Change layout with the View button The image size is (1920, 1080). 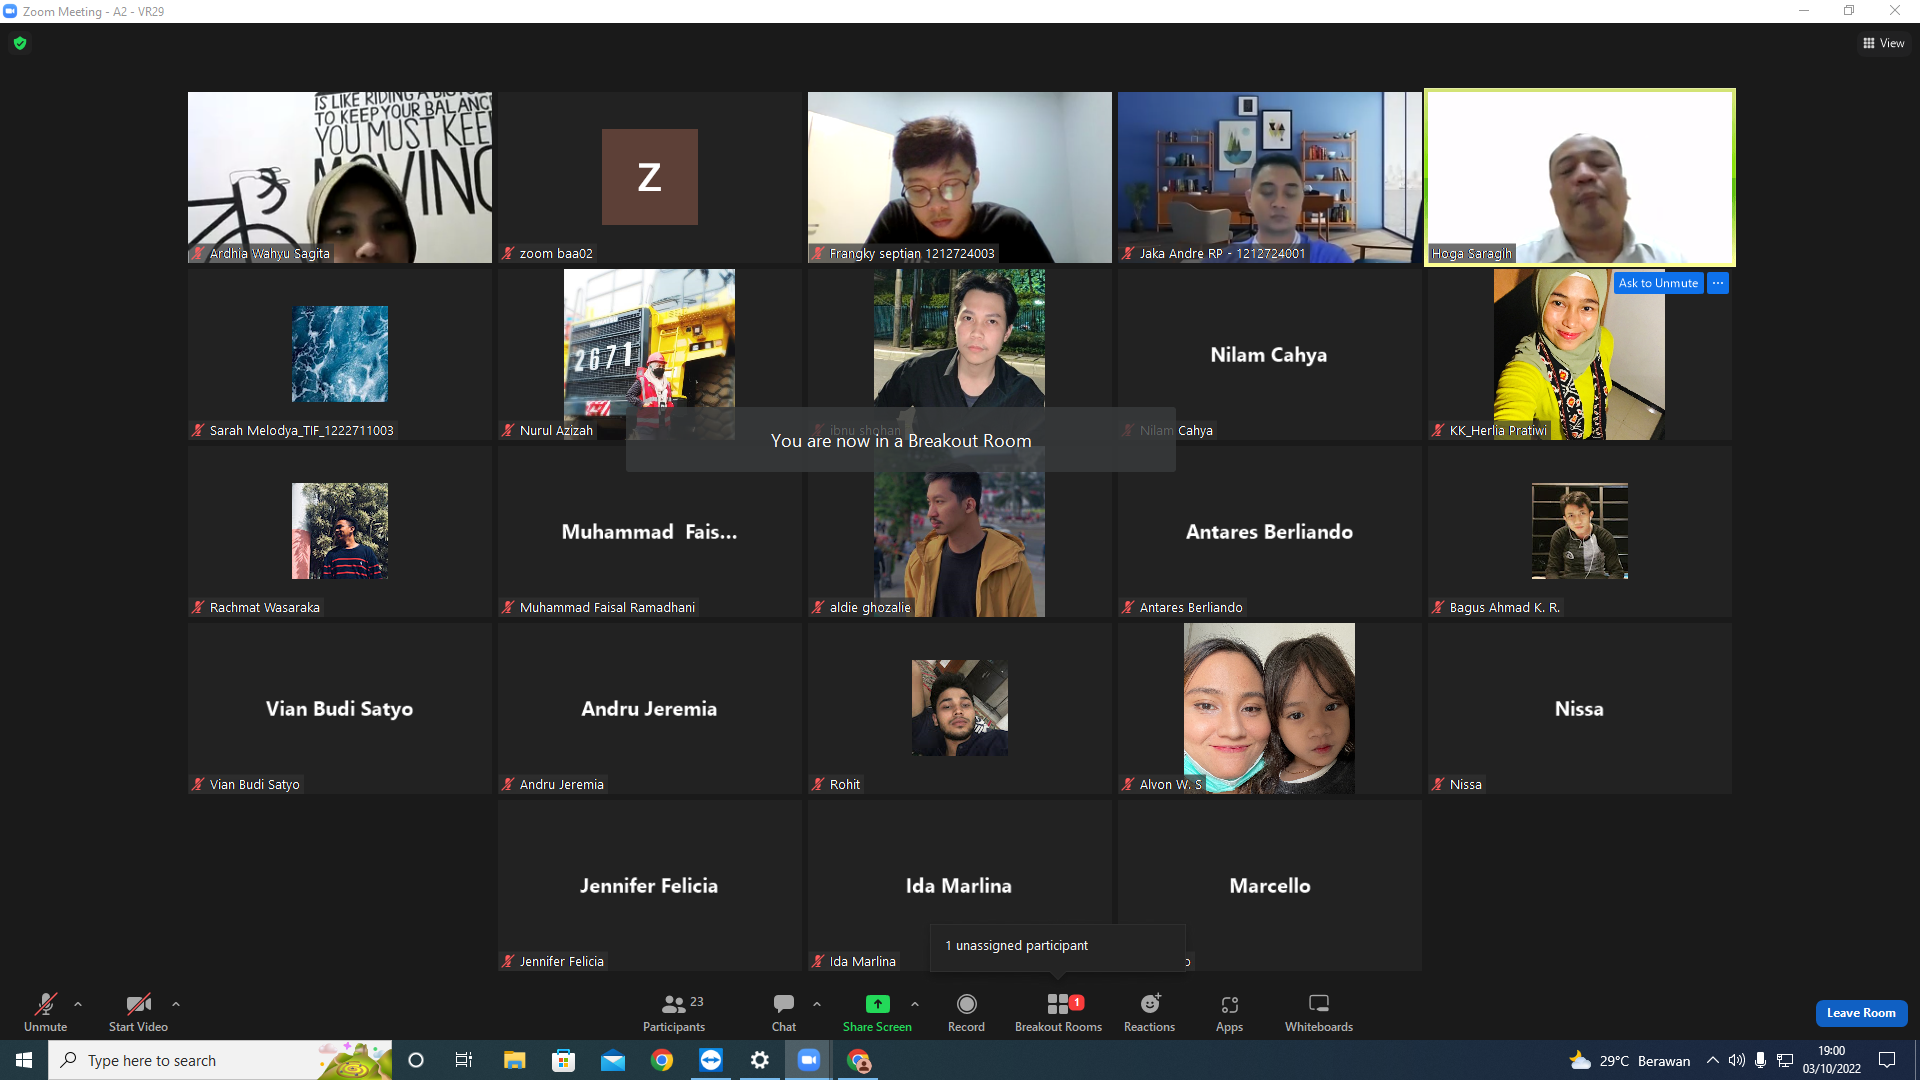1884,43
